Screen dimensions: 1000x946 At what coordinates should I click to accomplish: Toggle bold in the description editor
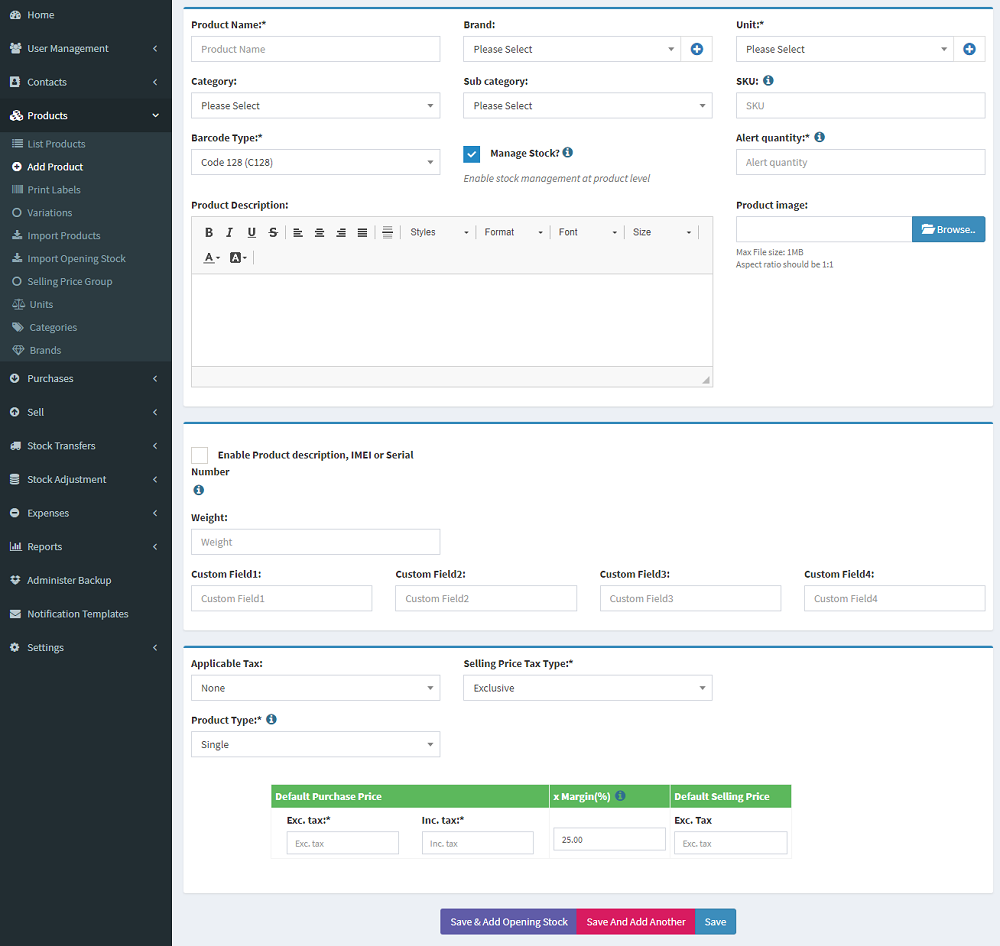click(x=209, y=232)
